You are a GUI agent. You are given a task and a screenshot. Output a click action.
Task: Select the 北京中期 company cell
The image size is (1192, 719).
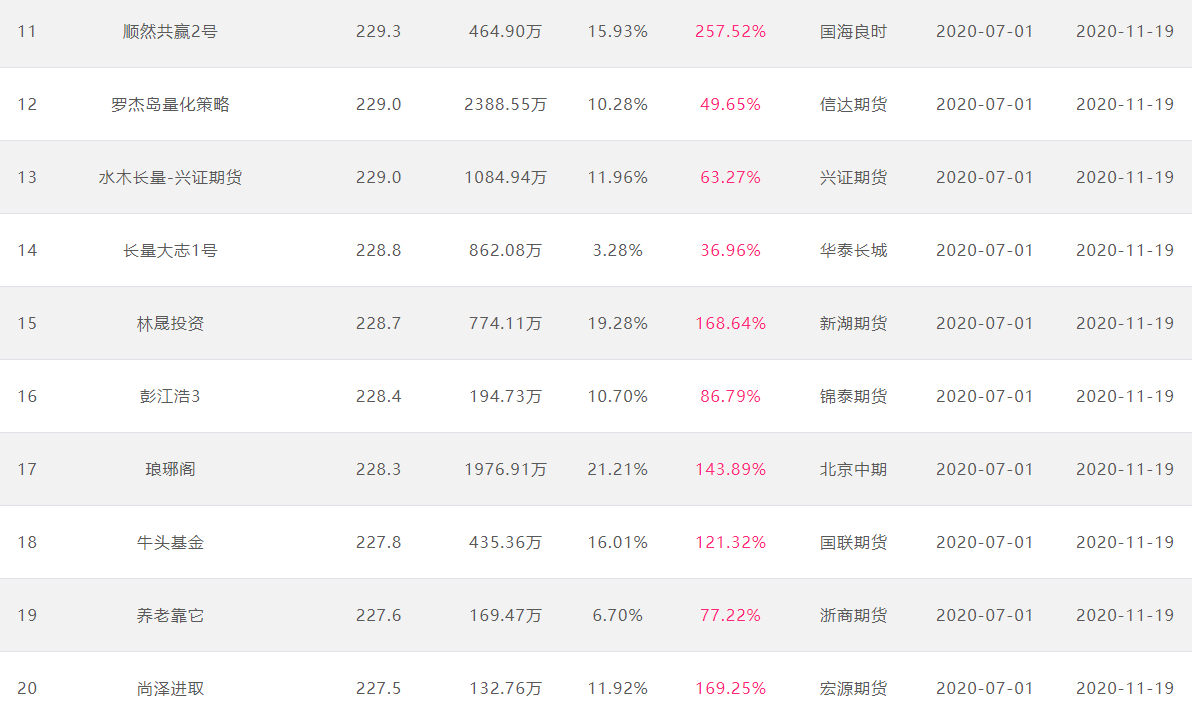tap(853, 470)
